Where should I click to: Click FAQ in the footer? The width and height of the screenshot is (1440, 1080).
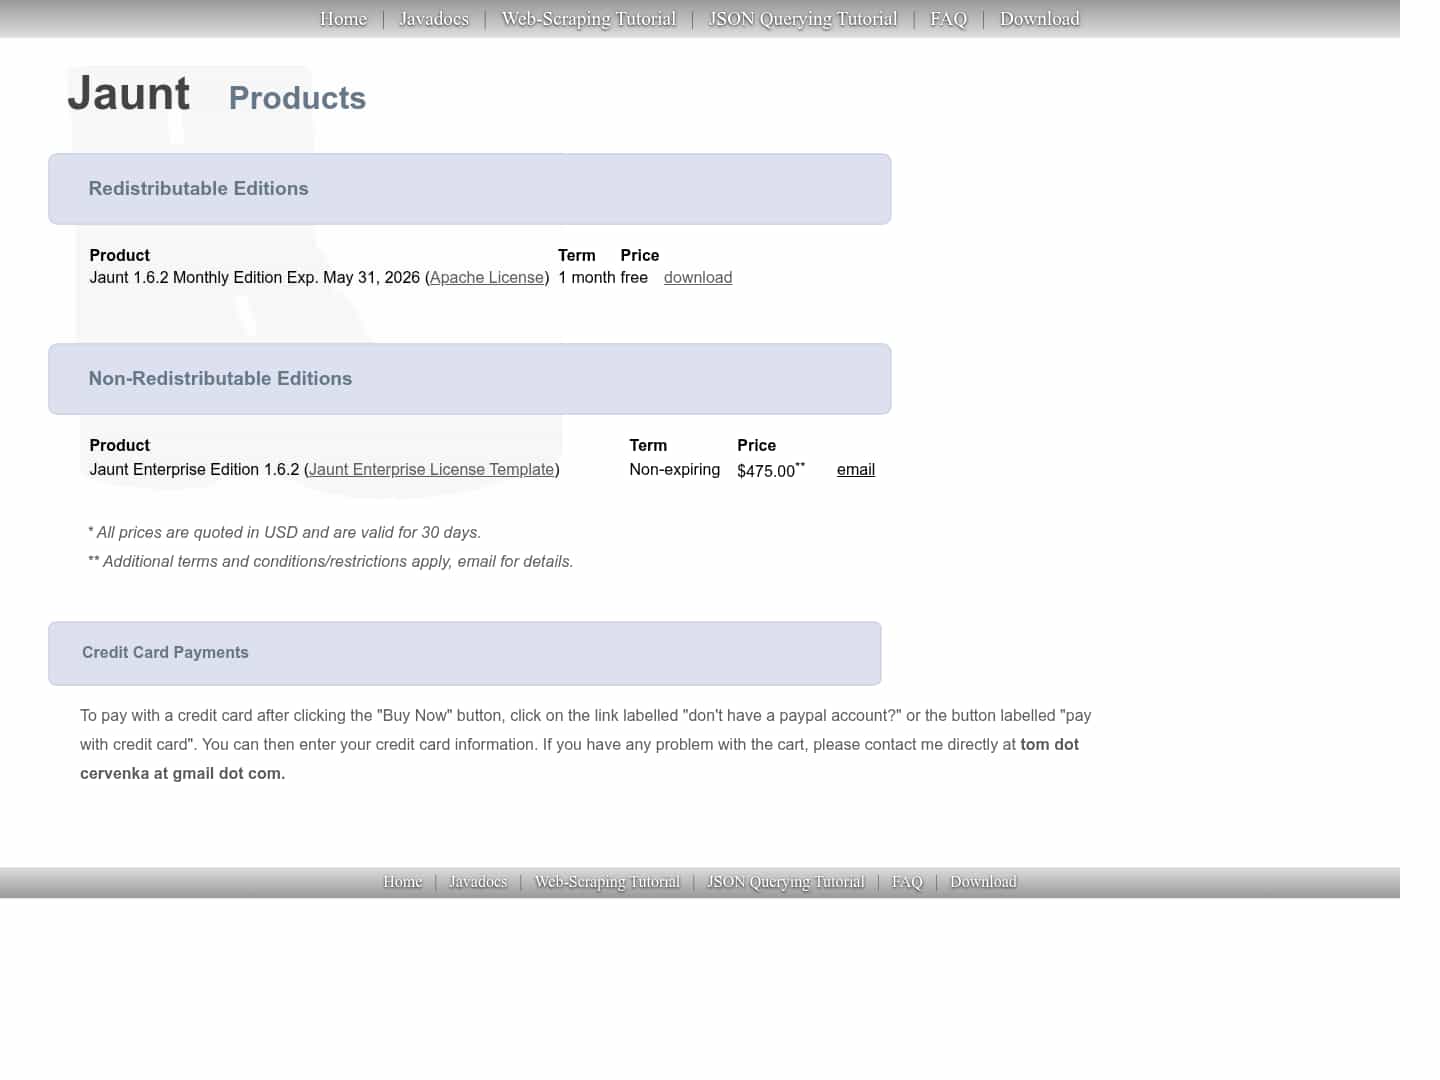coord(907,881)
